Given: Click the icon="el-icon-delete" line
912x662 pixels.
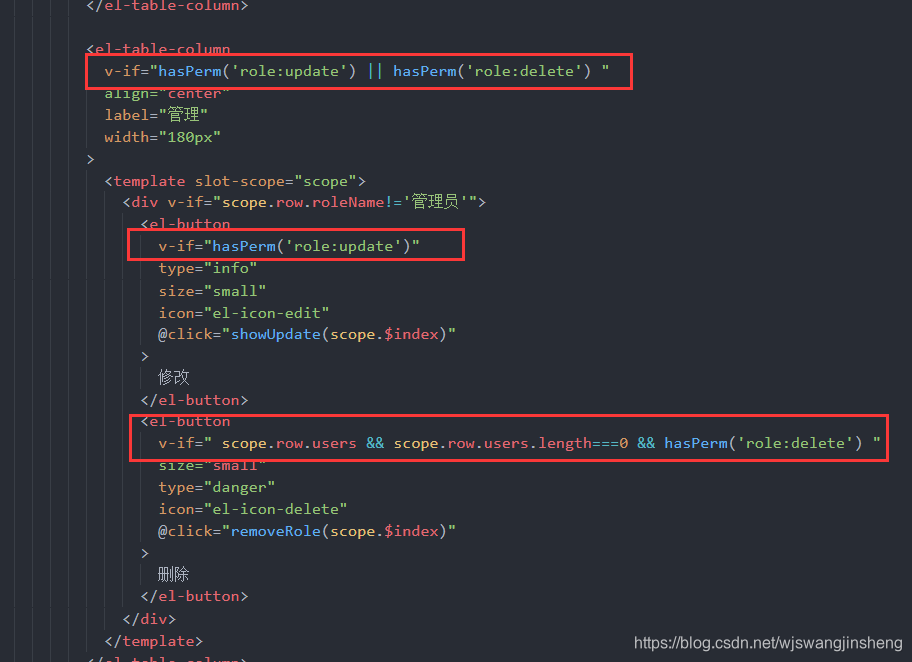Looking at the screenshot, I should point(253,509).
